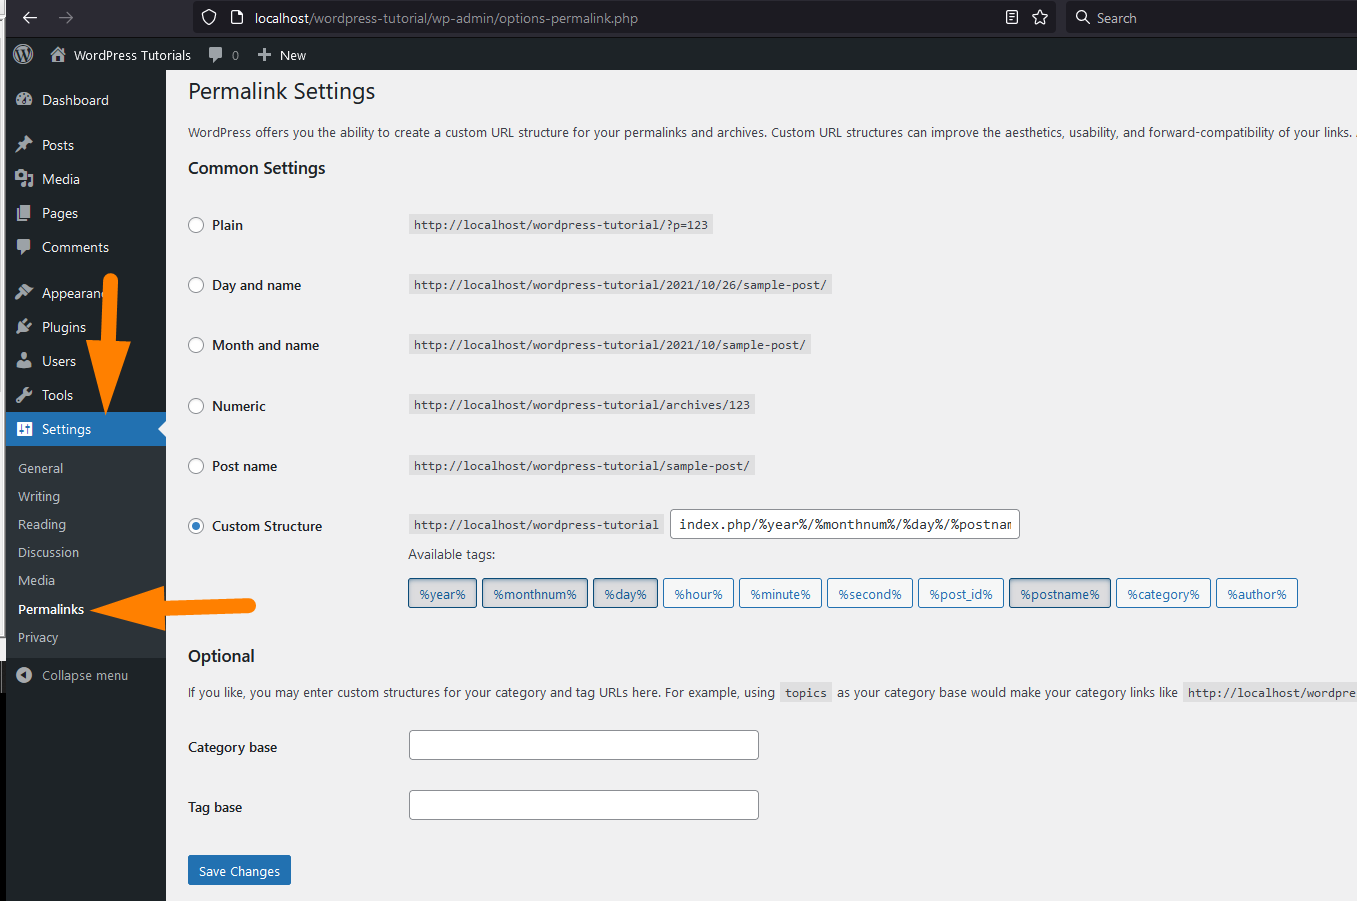This screenshot has width=1357, height=901.
Task: Select the Post name permalink structure
Action: (x=196, y=465)
